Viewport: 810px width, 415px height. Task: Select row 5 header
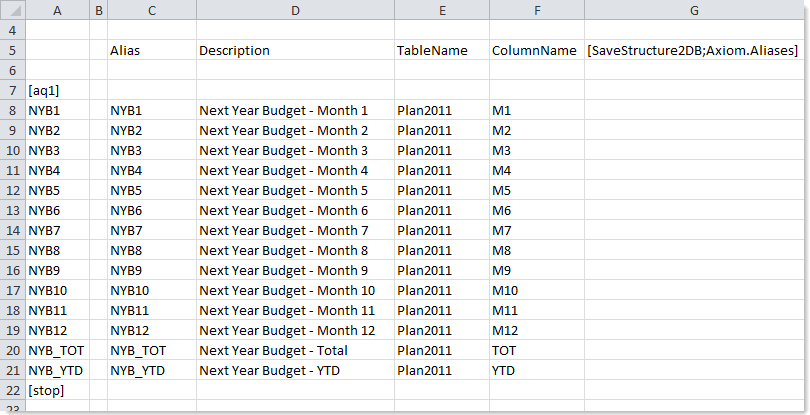12,50
